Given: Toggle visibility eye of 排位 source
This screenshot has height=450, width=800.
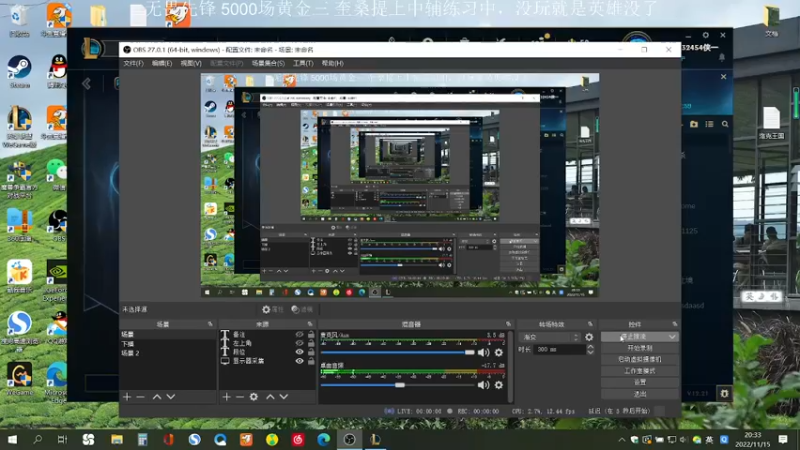Looking at the screenshot, I should pos(299,352).
